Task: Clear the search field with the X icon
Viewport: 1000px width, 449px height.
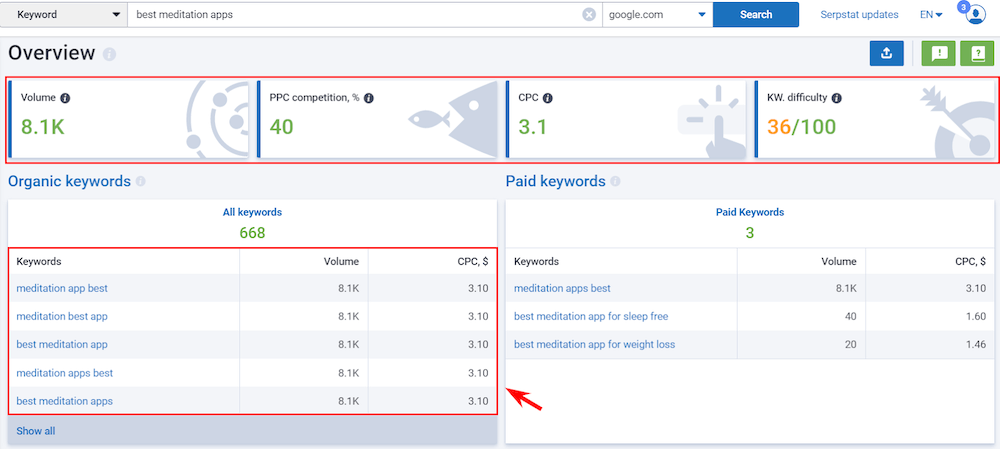Action: pos(589,15)
